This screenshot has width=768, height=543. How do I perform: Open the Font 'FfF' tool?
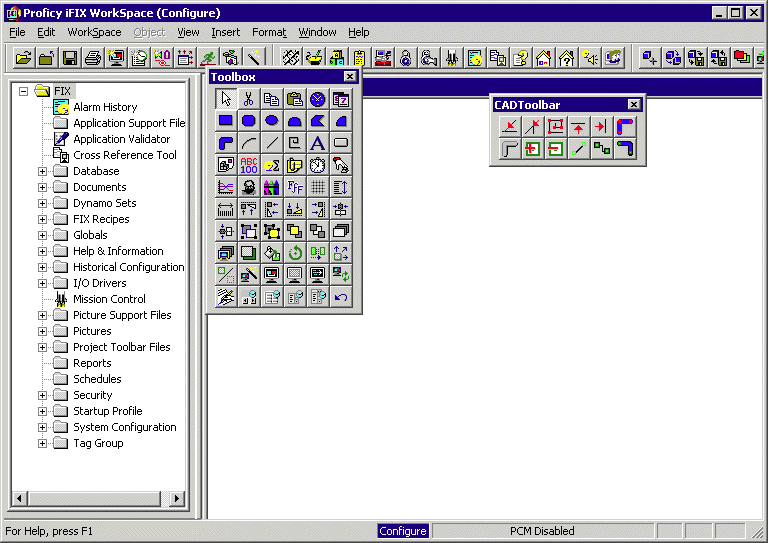(295, 187)
